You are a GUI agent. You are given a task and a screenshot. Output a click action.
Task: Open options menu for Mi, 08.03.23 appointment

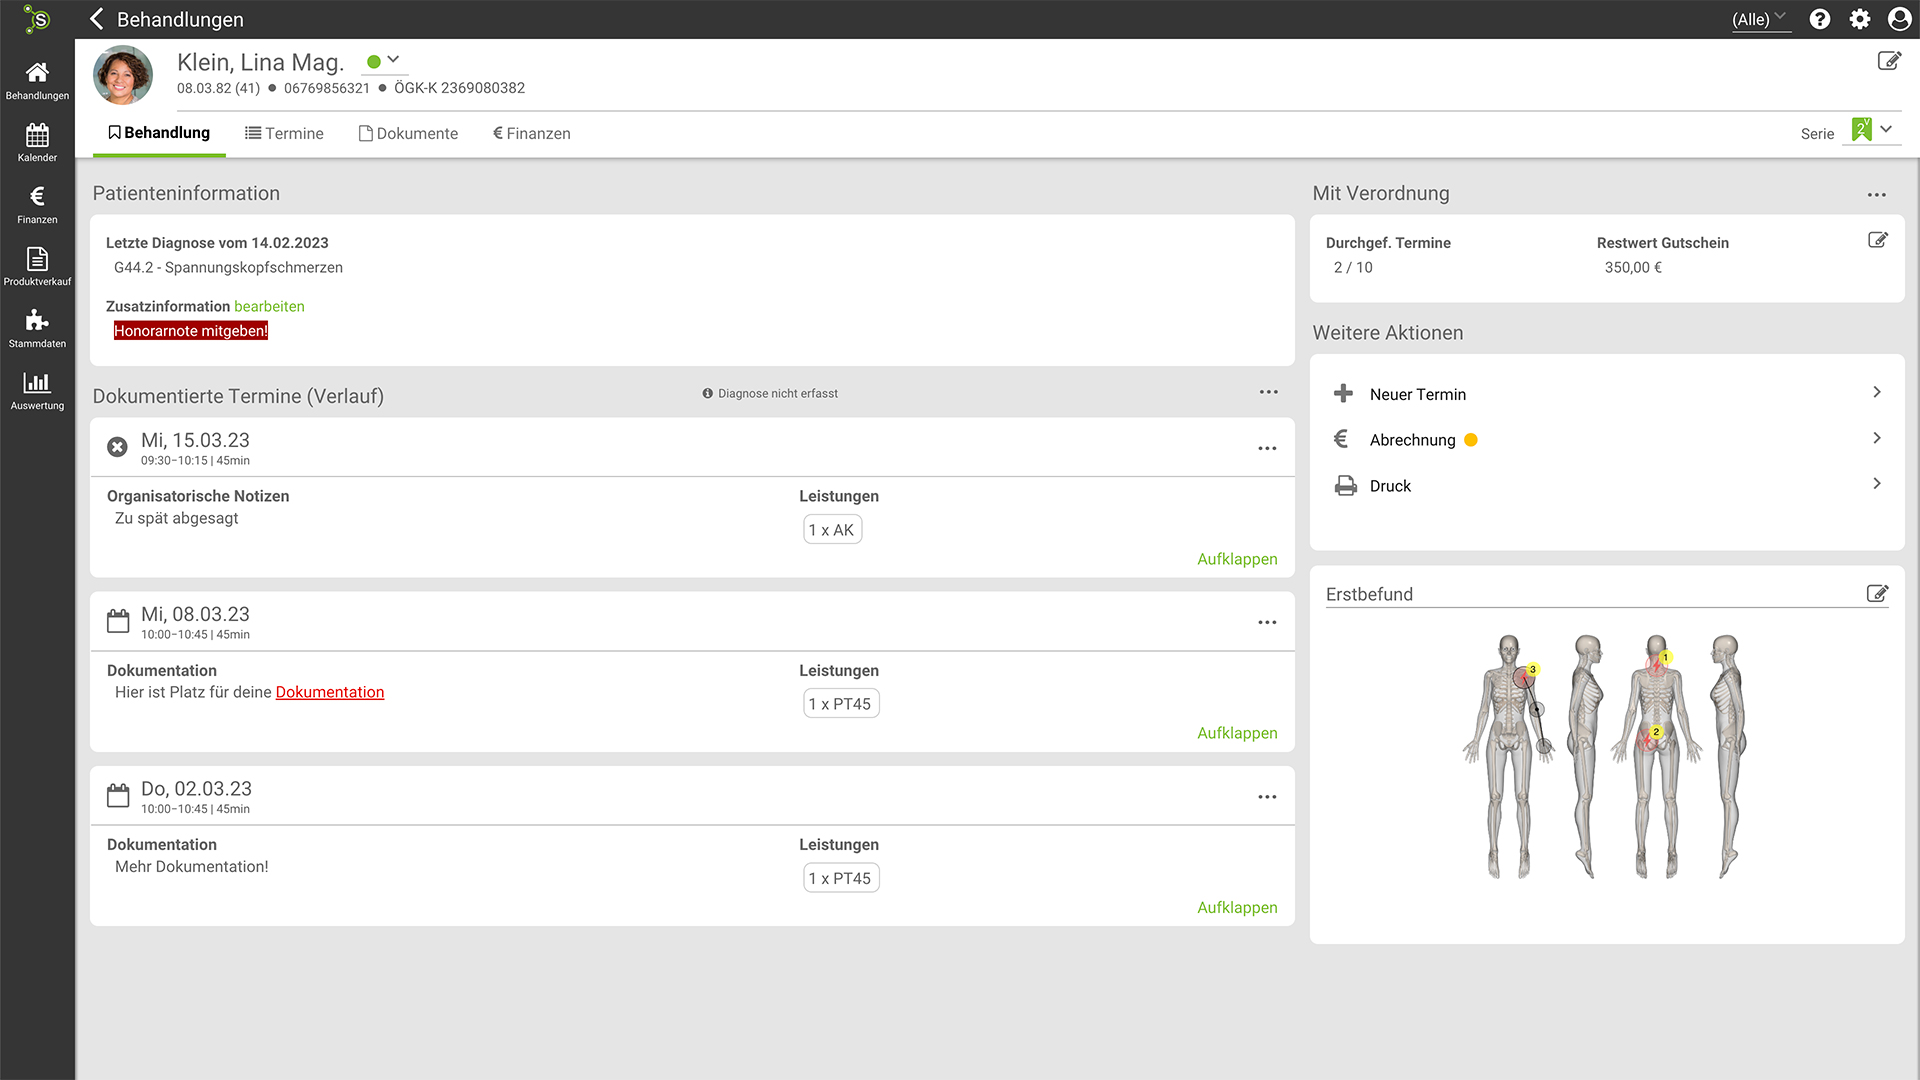tap(1267, 622)
